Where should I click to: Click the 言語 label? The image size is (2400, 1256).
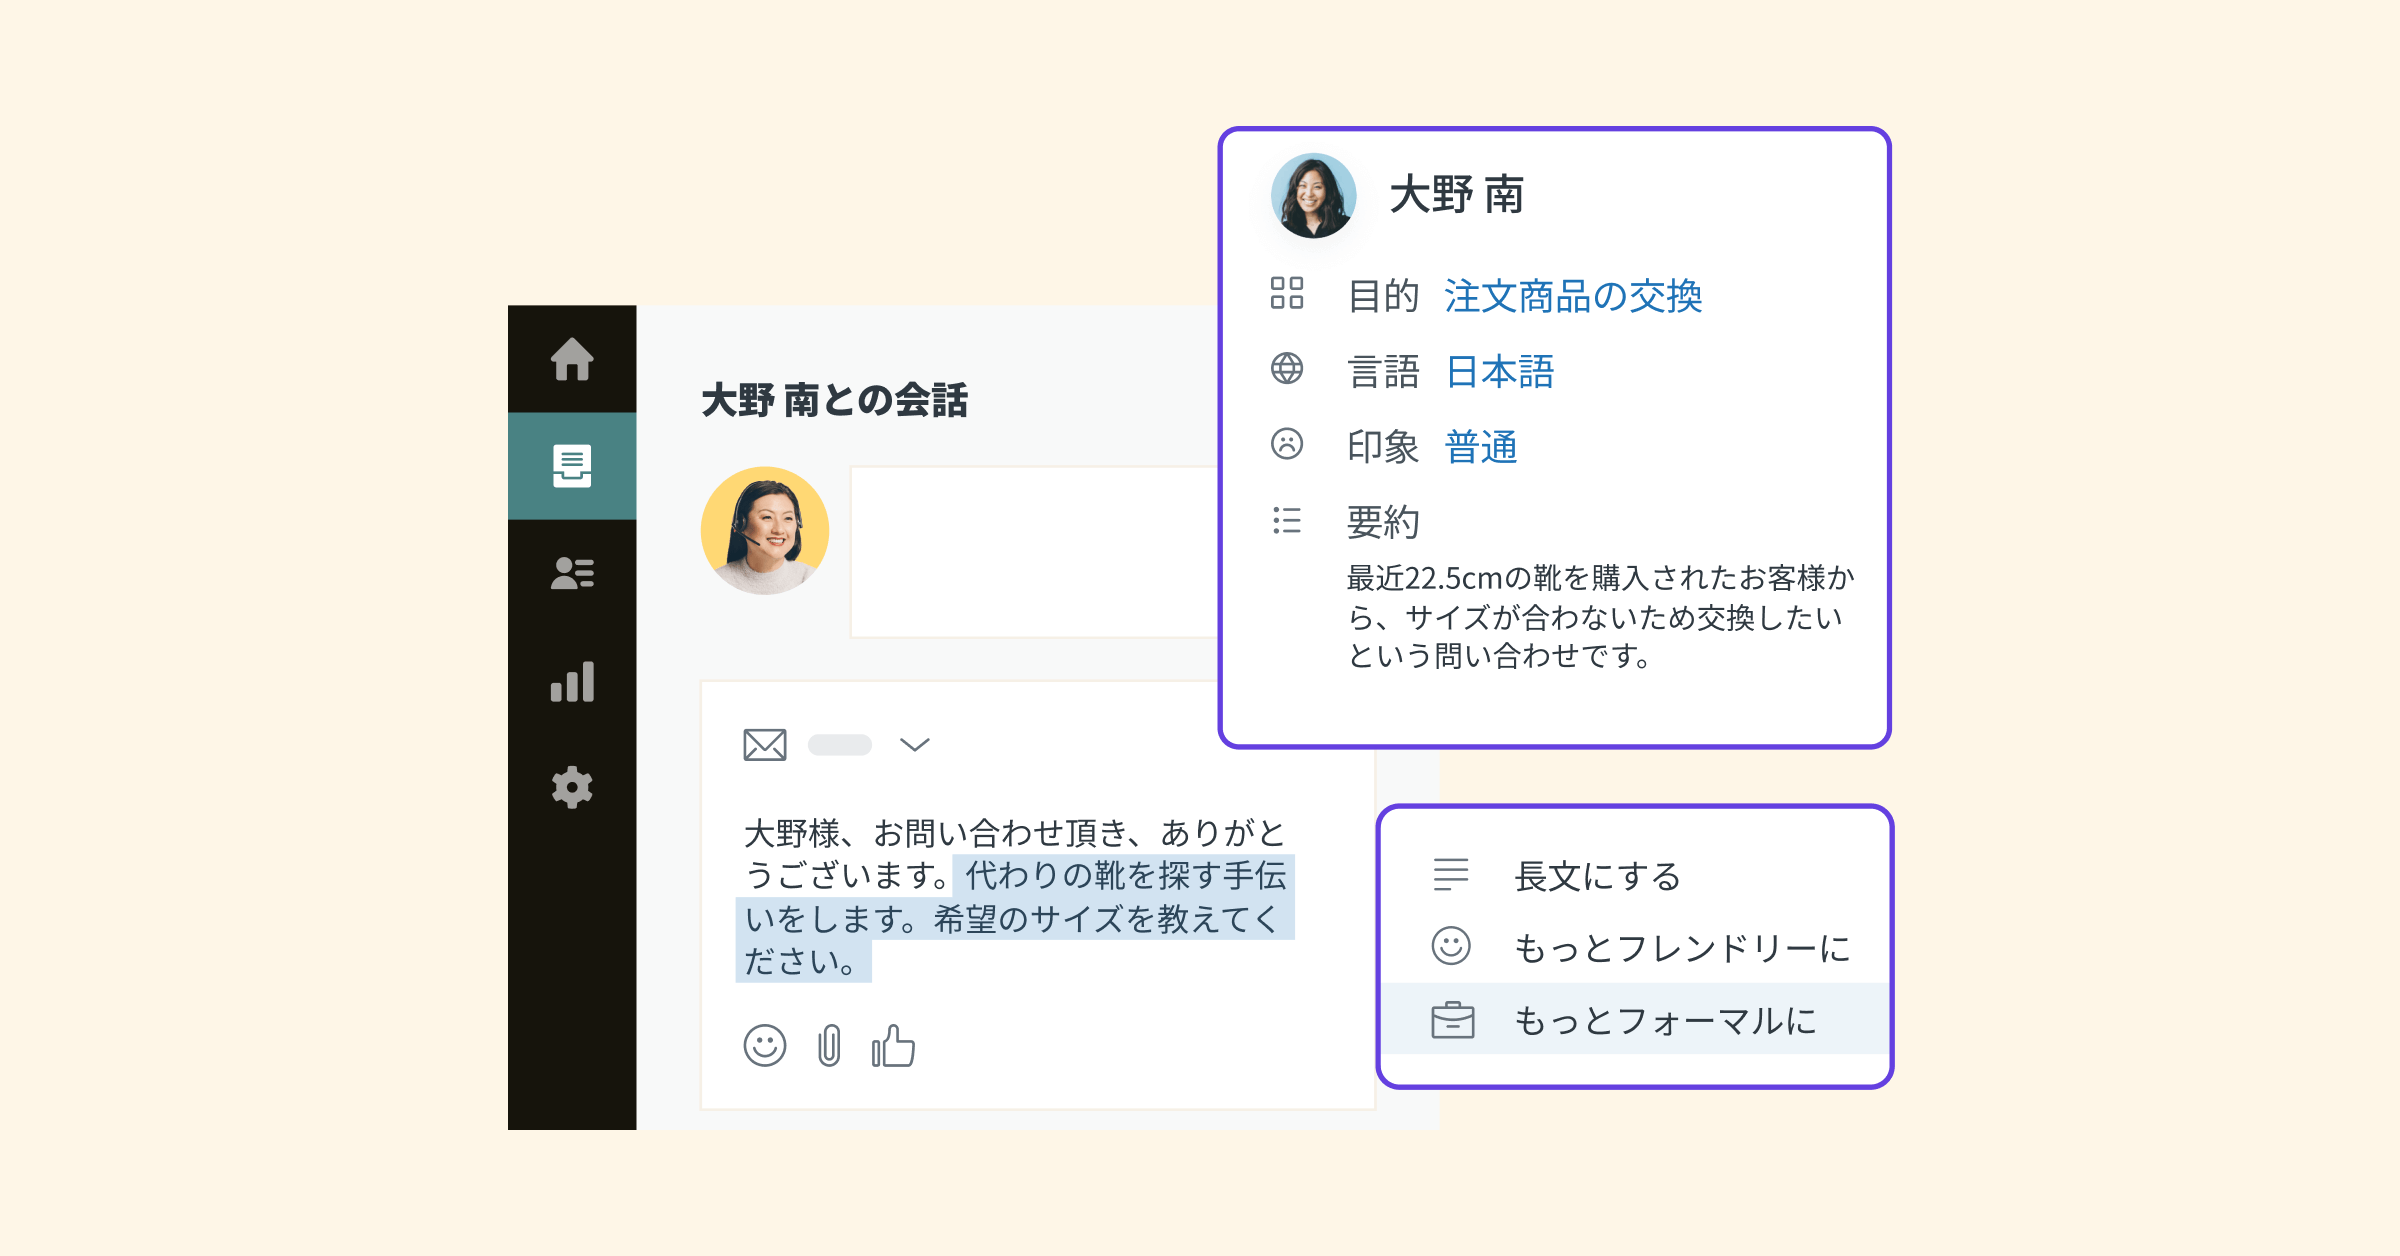(x=1383, y=372)
